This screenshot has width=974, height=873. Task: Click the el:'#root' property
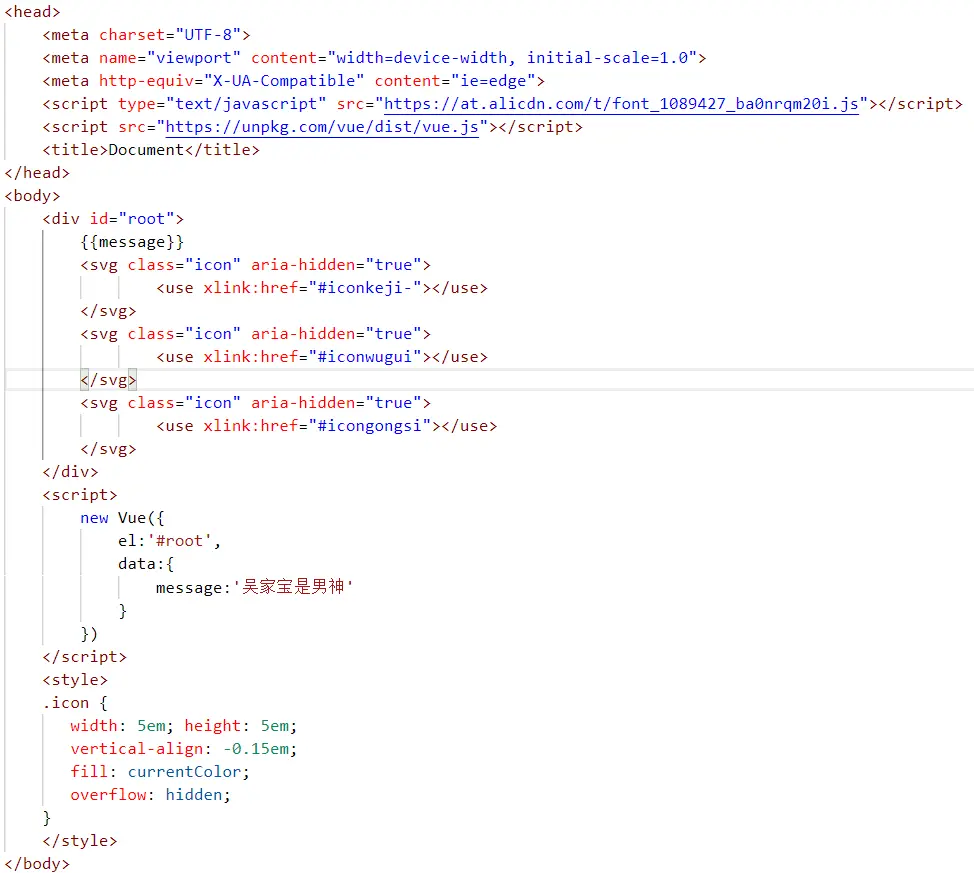tap(165, 541)
